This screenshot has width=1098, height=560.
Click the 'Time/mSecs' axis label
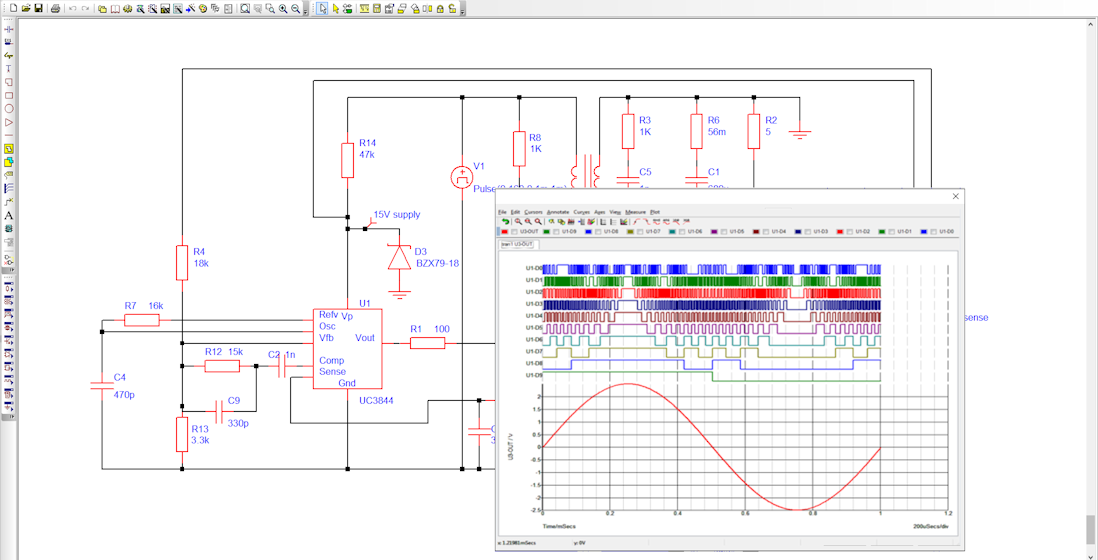click(x=560, y=526)
